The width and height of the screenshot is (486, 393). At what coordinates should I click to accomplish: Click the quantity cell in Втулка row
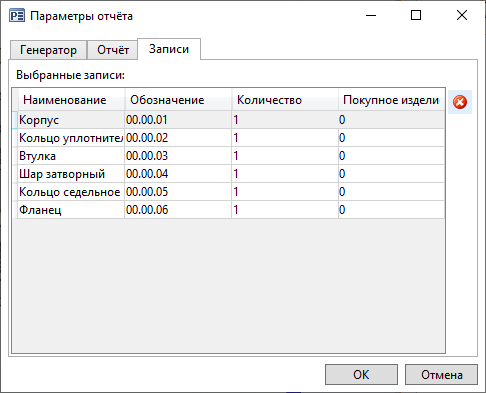(x=285, y=156)
